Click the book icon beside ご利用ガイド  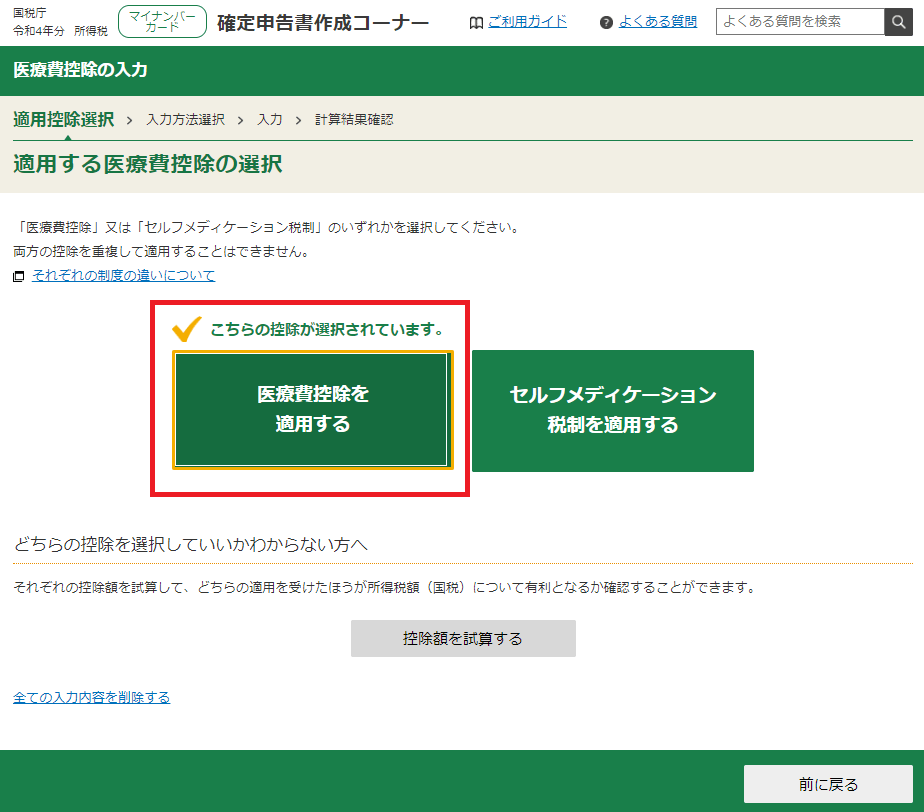coord(476,23)
